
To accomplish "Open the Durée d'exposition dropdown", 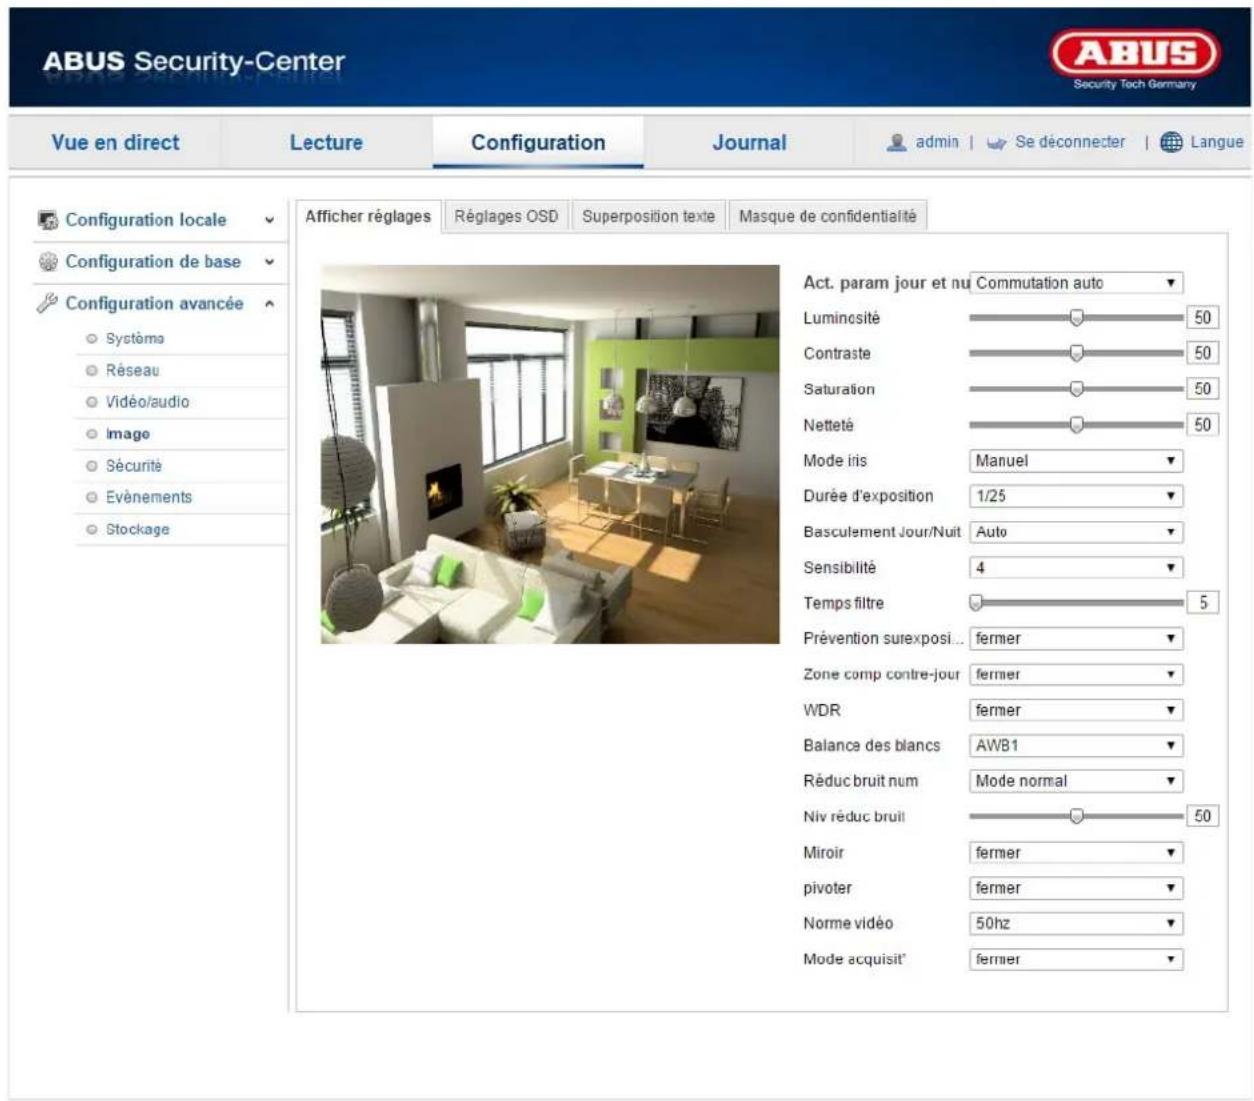I will coord(1076,496).
